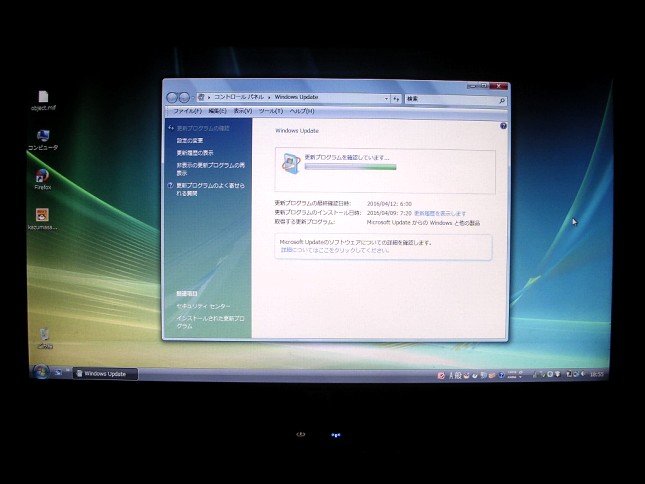
Task: Click Windows Update breadcrumb in address bar
Action: tap(296, 97)
